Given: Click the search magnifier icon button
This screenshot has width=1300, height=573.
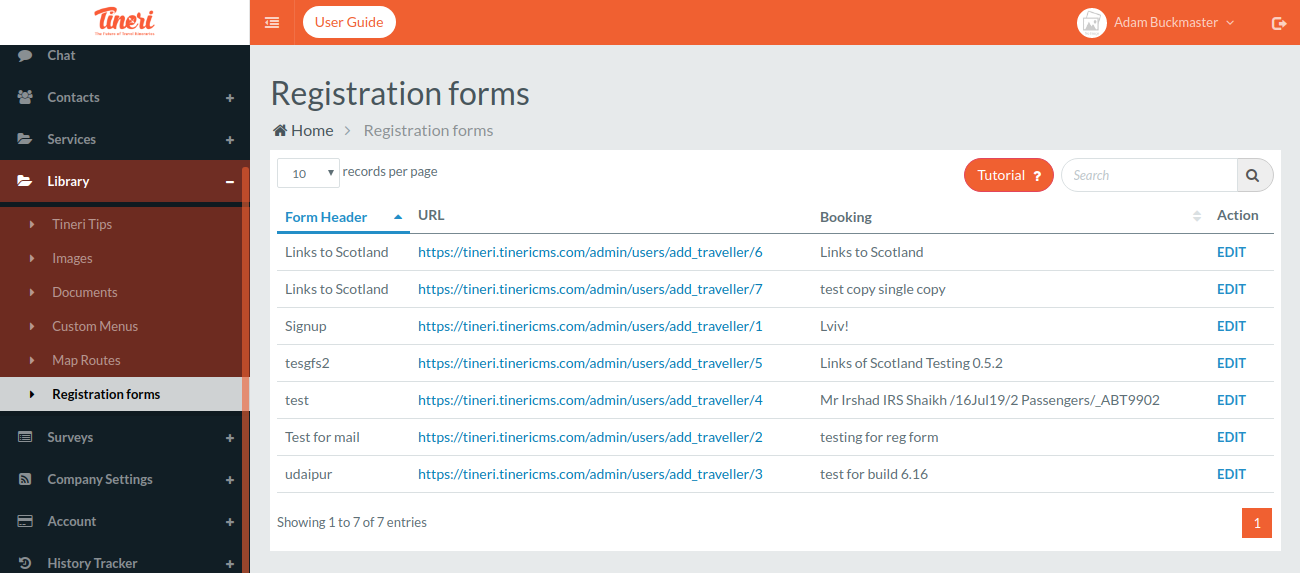Looking at the screenshot, I should pyautogui.click(x=1254, y=175).
